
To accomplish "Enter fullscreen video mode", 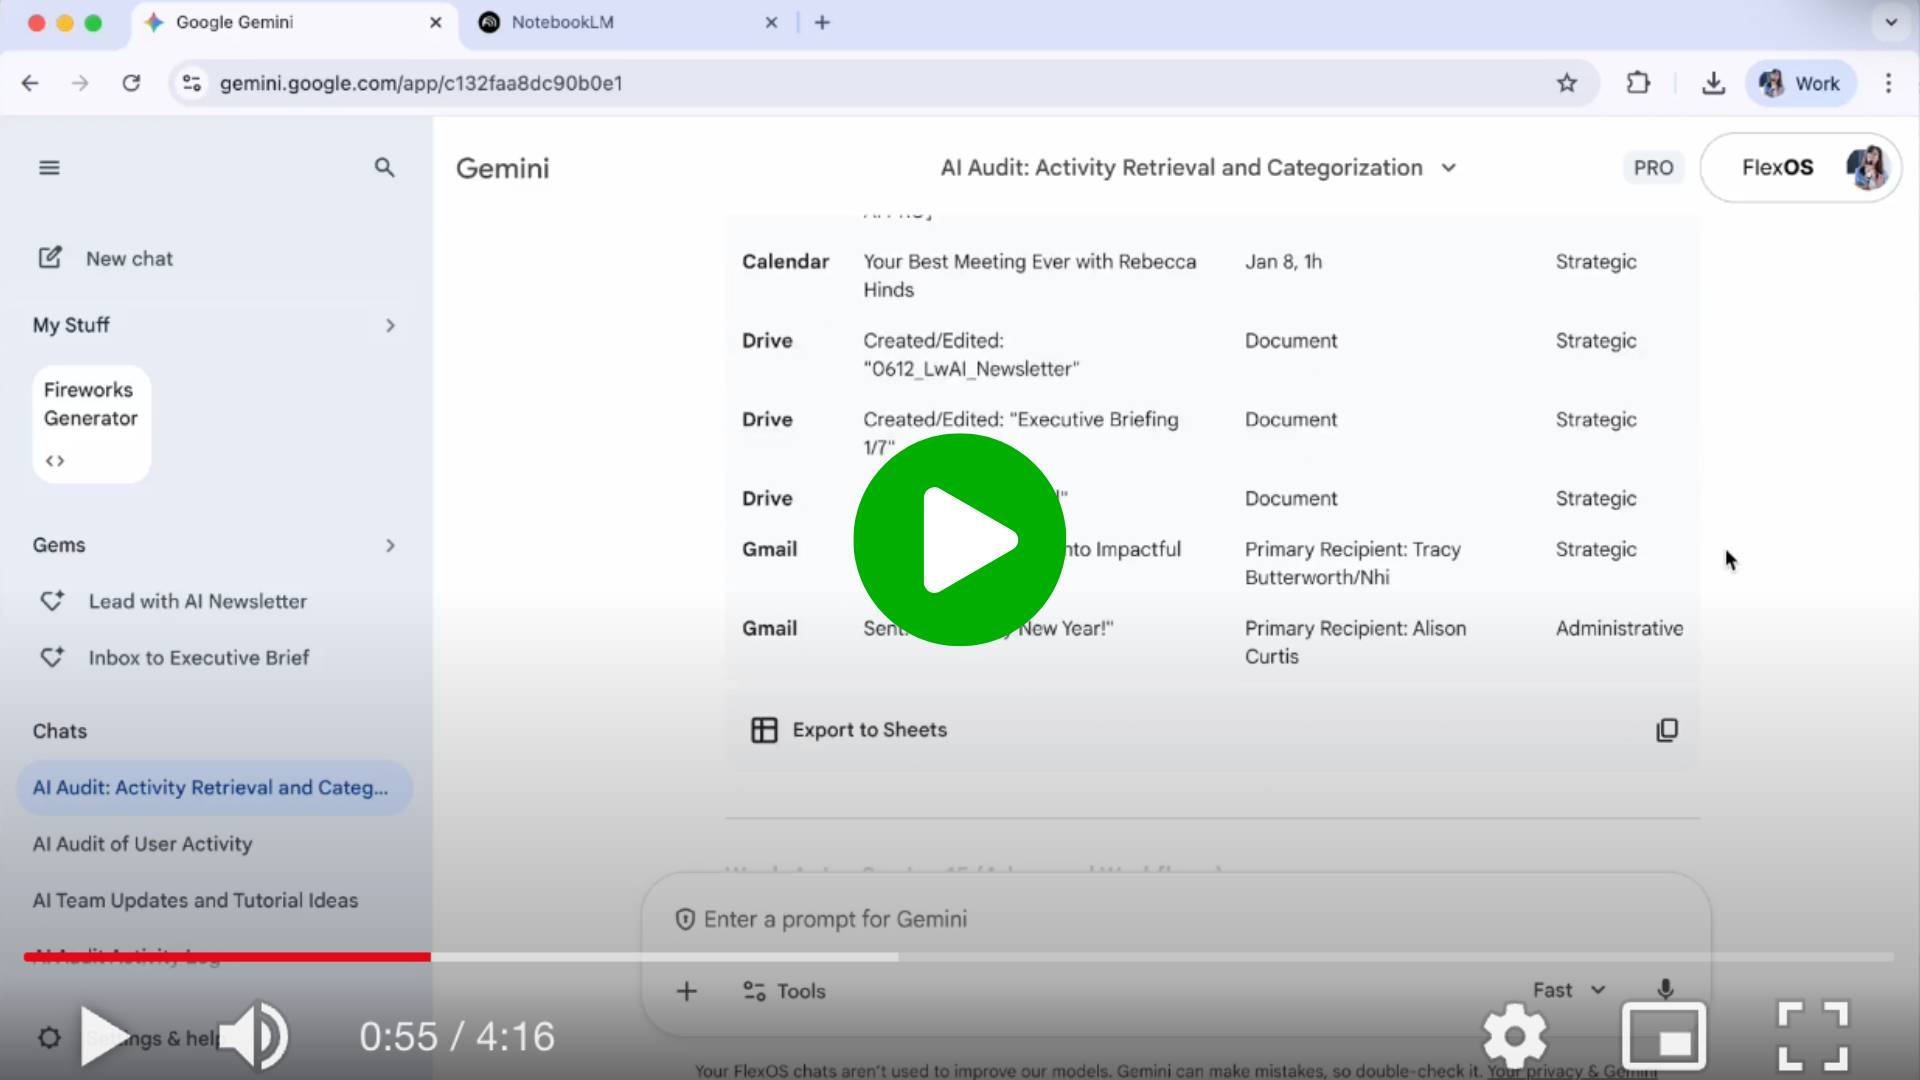I will [1812, 1036].
